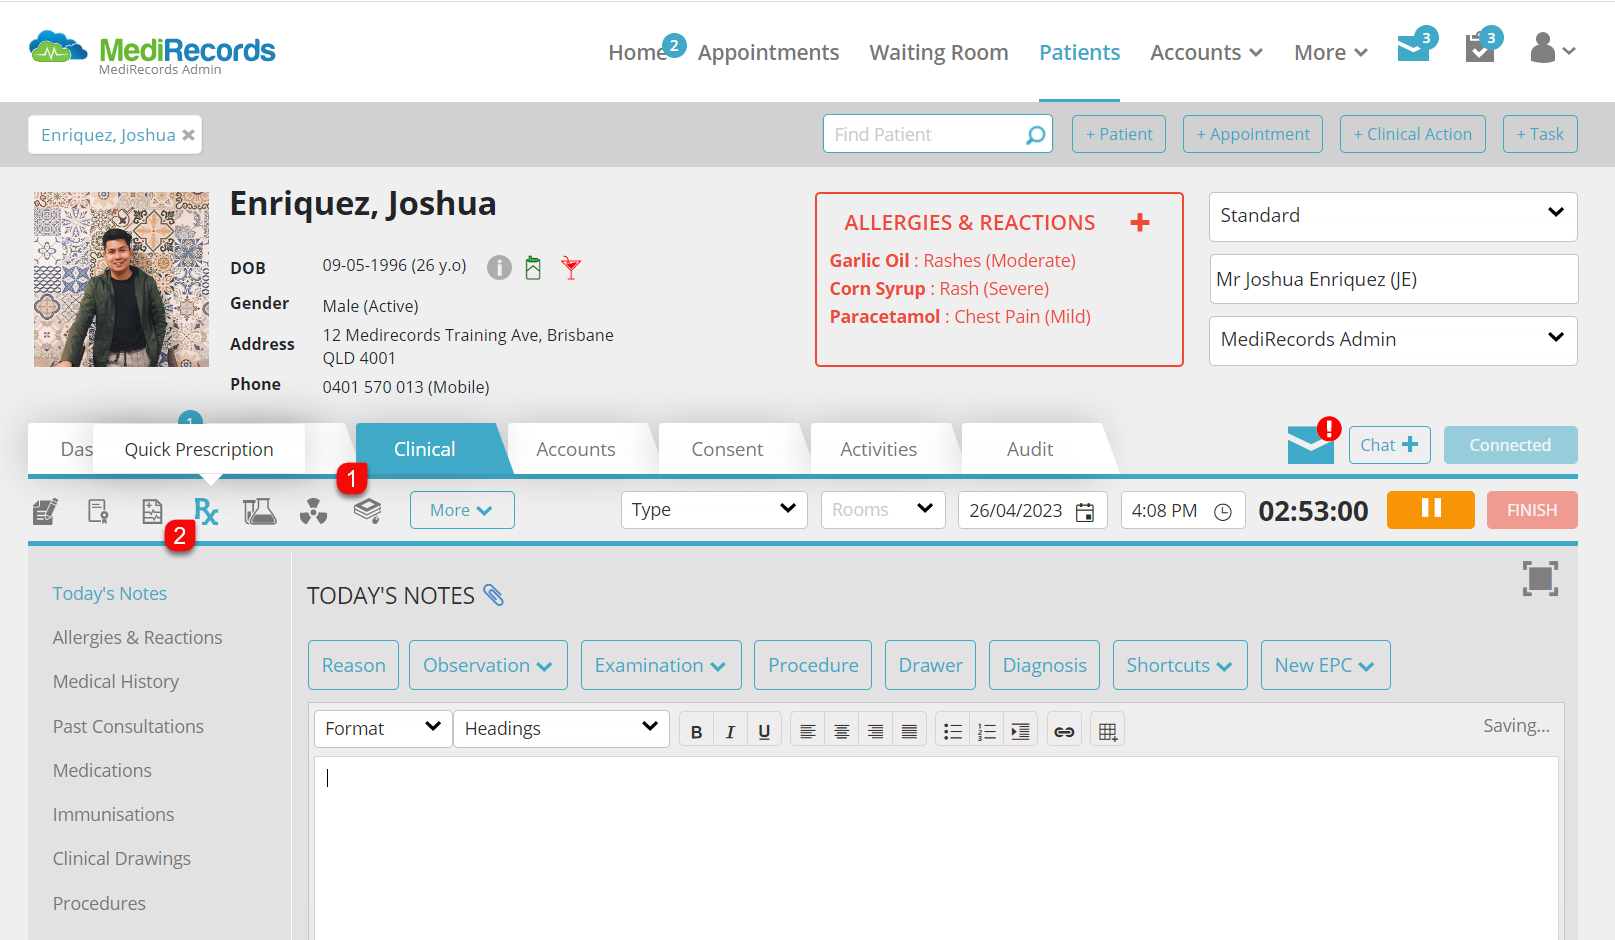Go to Appointments in top navigation

tap(768, 52)
